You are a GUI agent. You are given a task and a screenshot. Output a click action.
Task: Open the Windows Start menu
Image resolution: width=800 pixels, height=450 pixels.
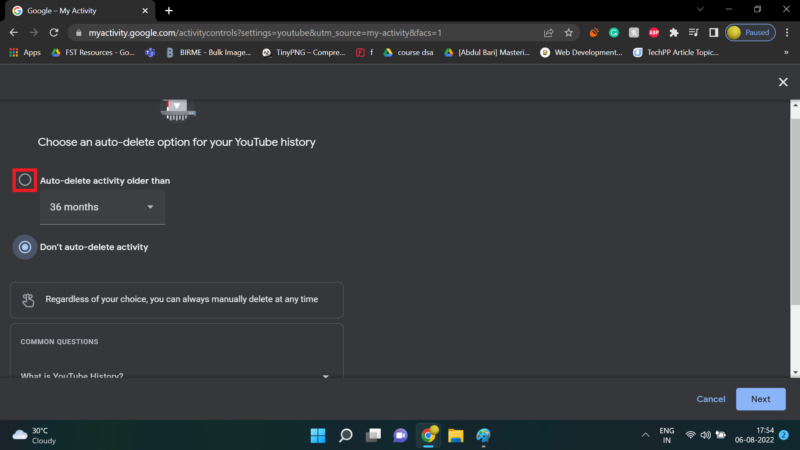[318, 435]
